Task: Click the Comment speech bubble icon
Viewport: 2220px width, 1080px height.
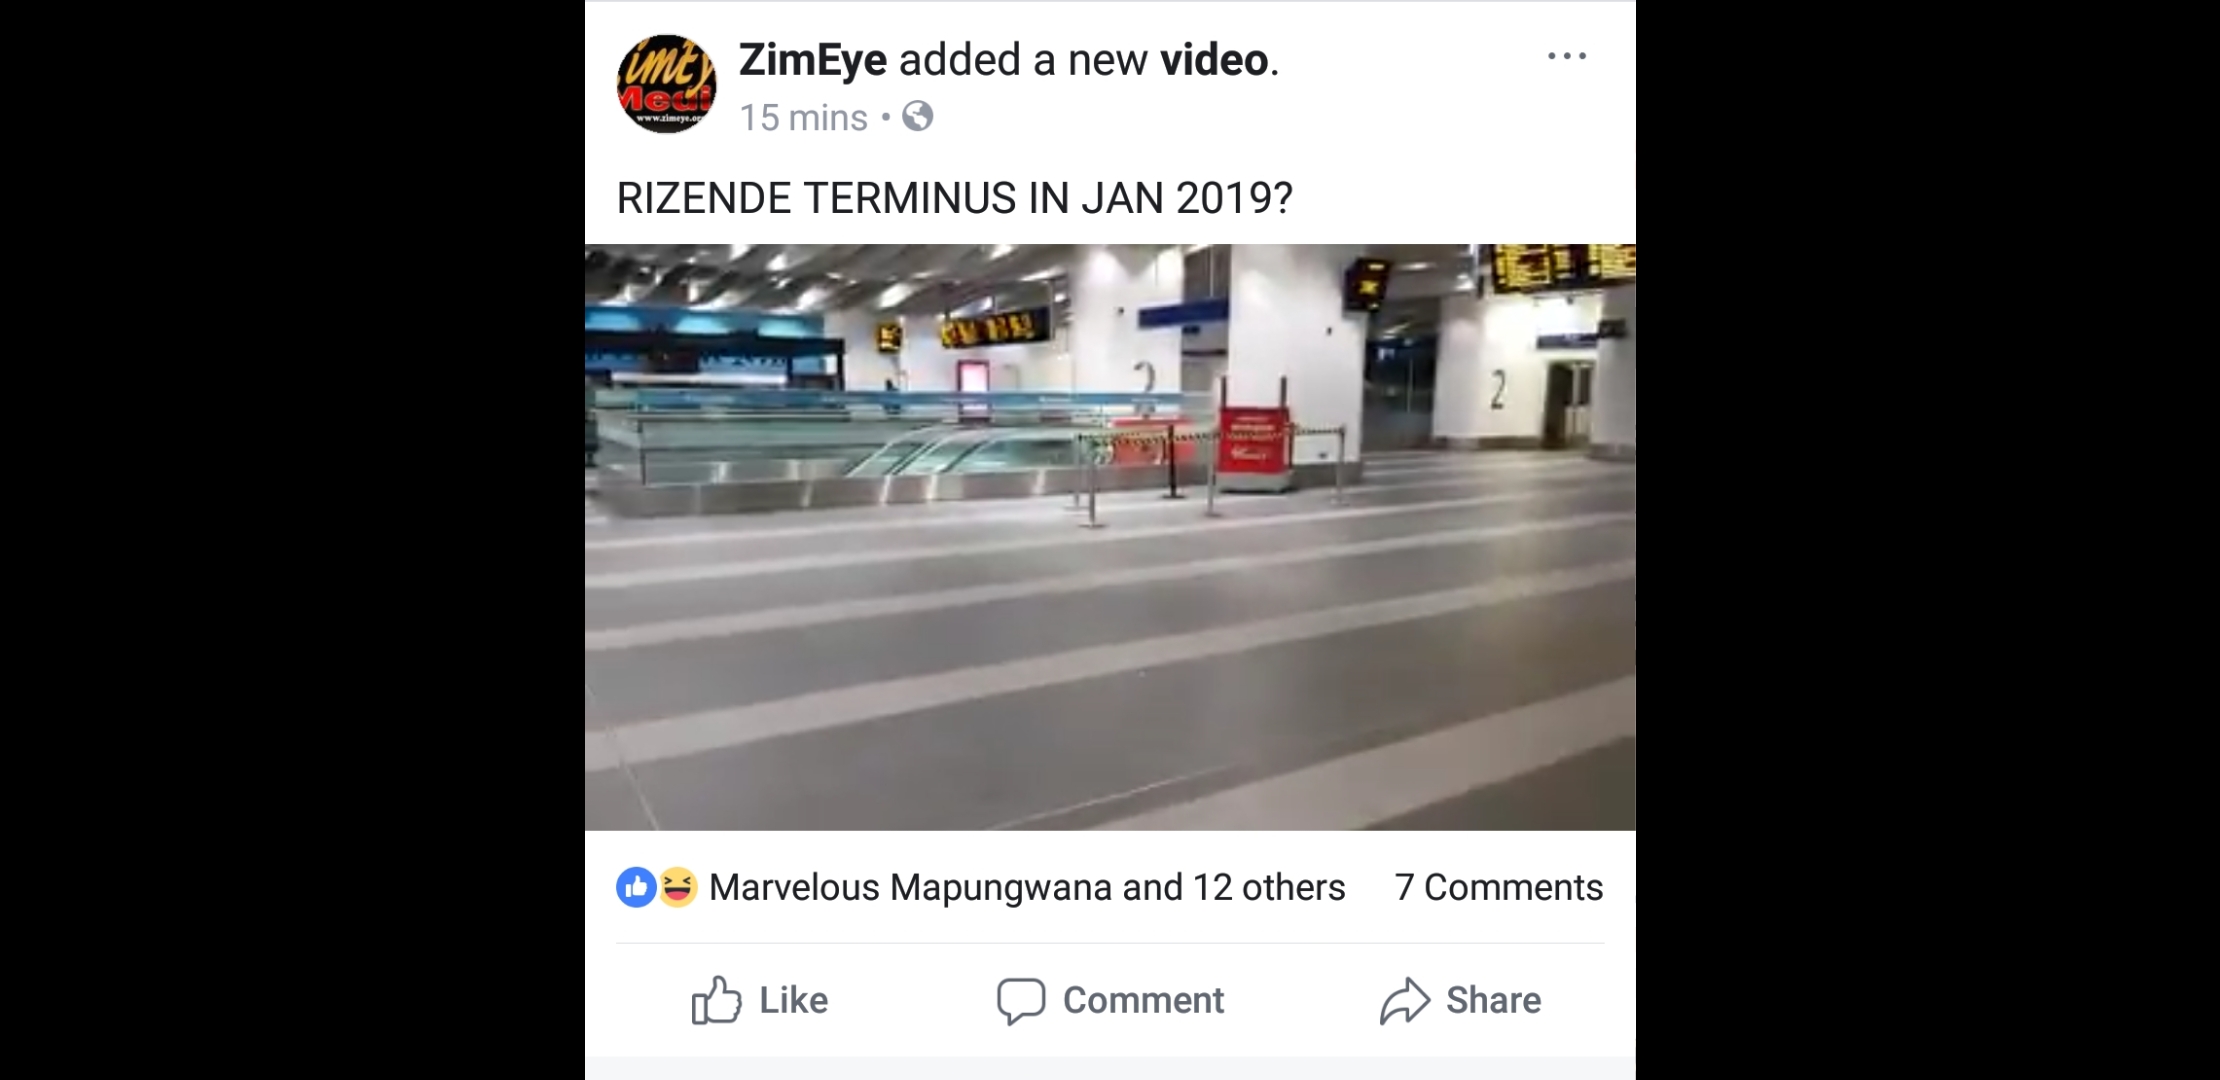Action: pos(1021,1001)
